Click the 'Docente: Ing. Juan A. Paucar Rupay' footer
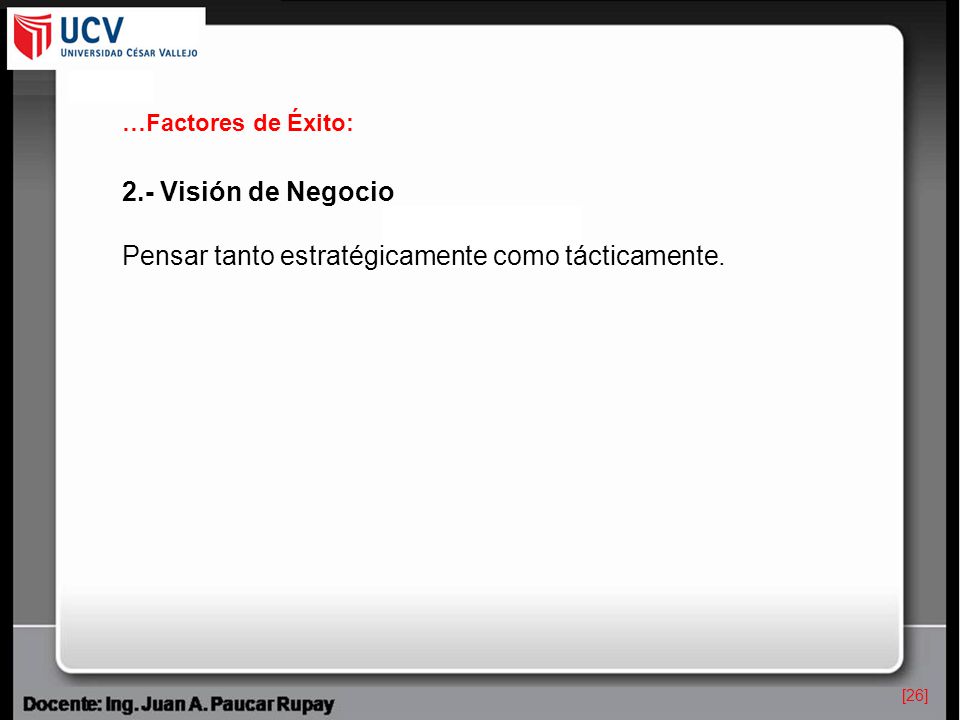Screen dimensions: 960x720 (179, 704)
